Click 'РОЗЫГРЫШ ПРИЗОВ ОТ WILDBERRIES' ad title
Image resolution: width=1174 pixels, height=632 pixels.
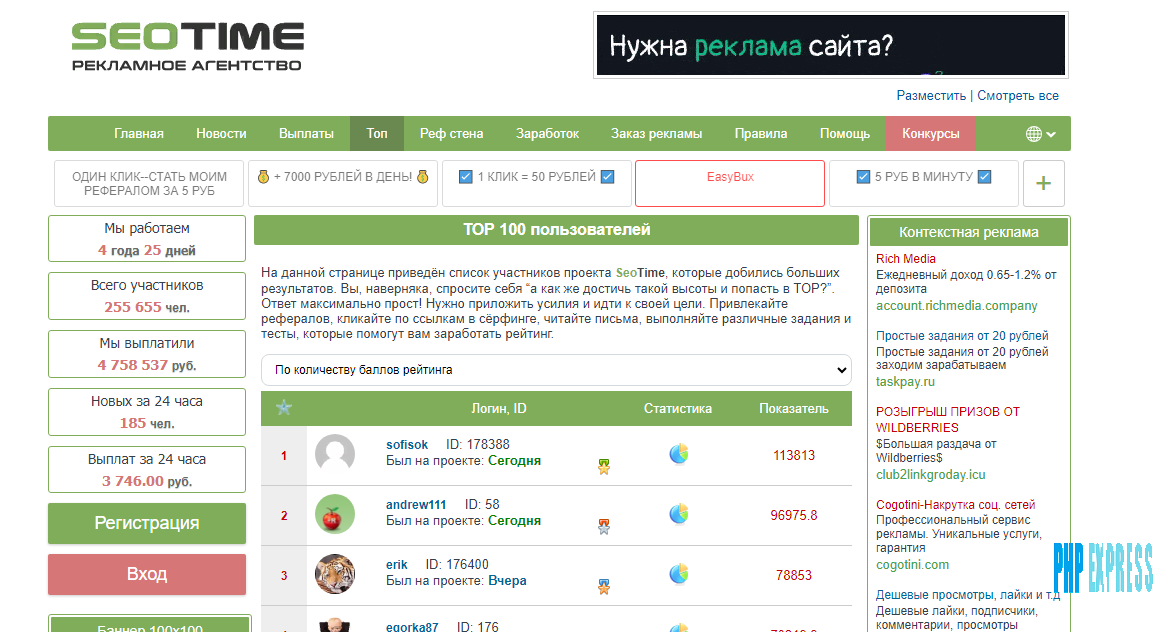tap(947, 420)
